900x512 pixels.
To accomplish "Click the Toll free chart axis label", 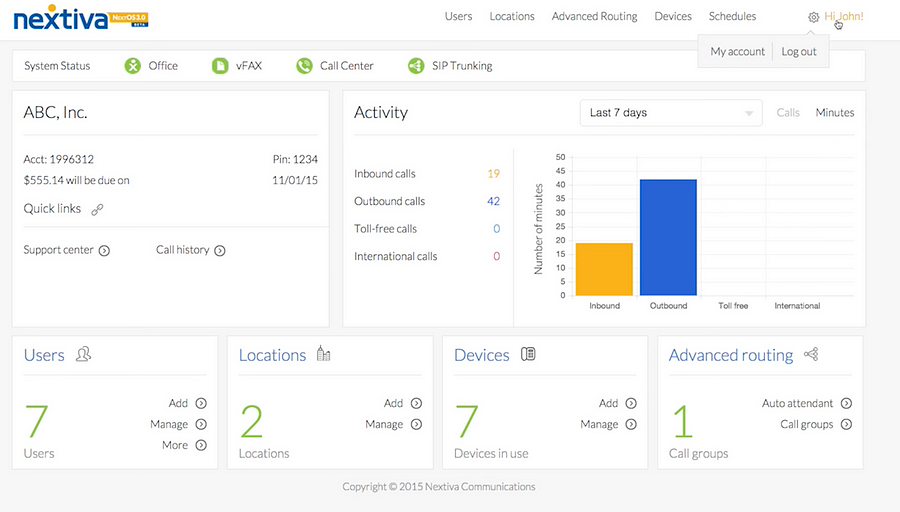I will click(734, 306).
